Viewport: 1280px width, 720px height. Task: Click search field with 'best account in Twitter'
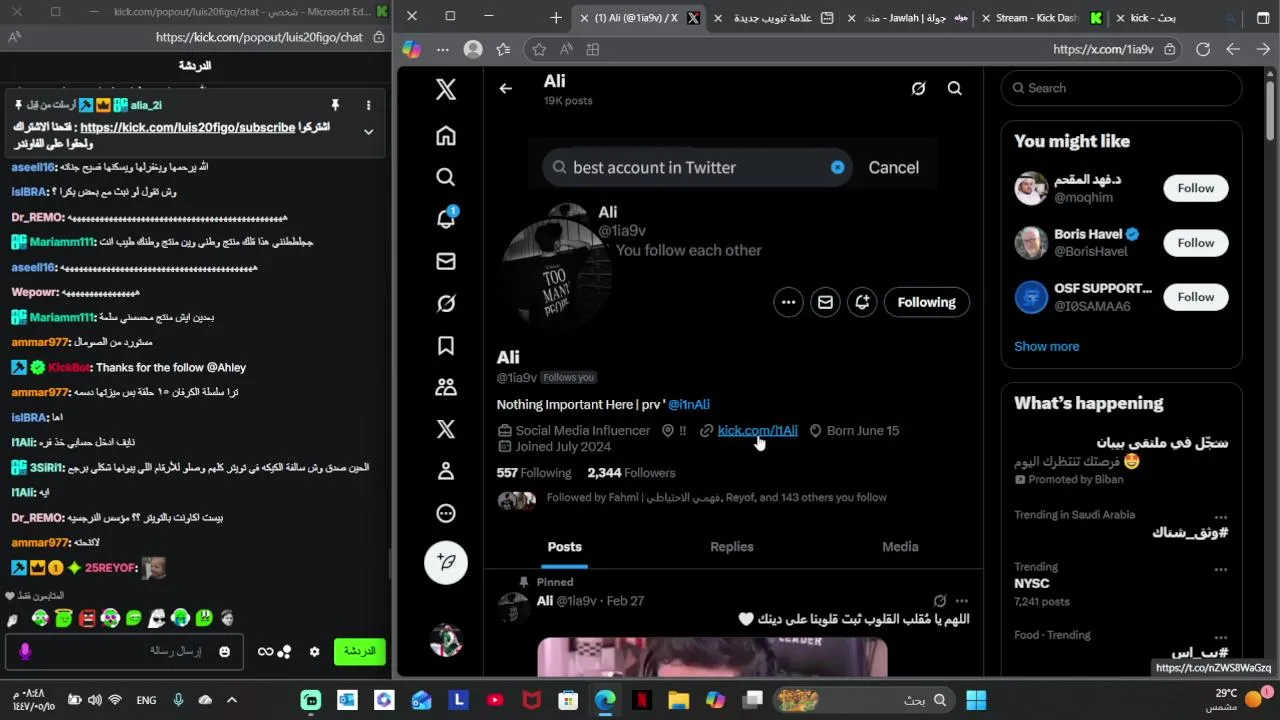697,167
